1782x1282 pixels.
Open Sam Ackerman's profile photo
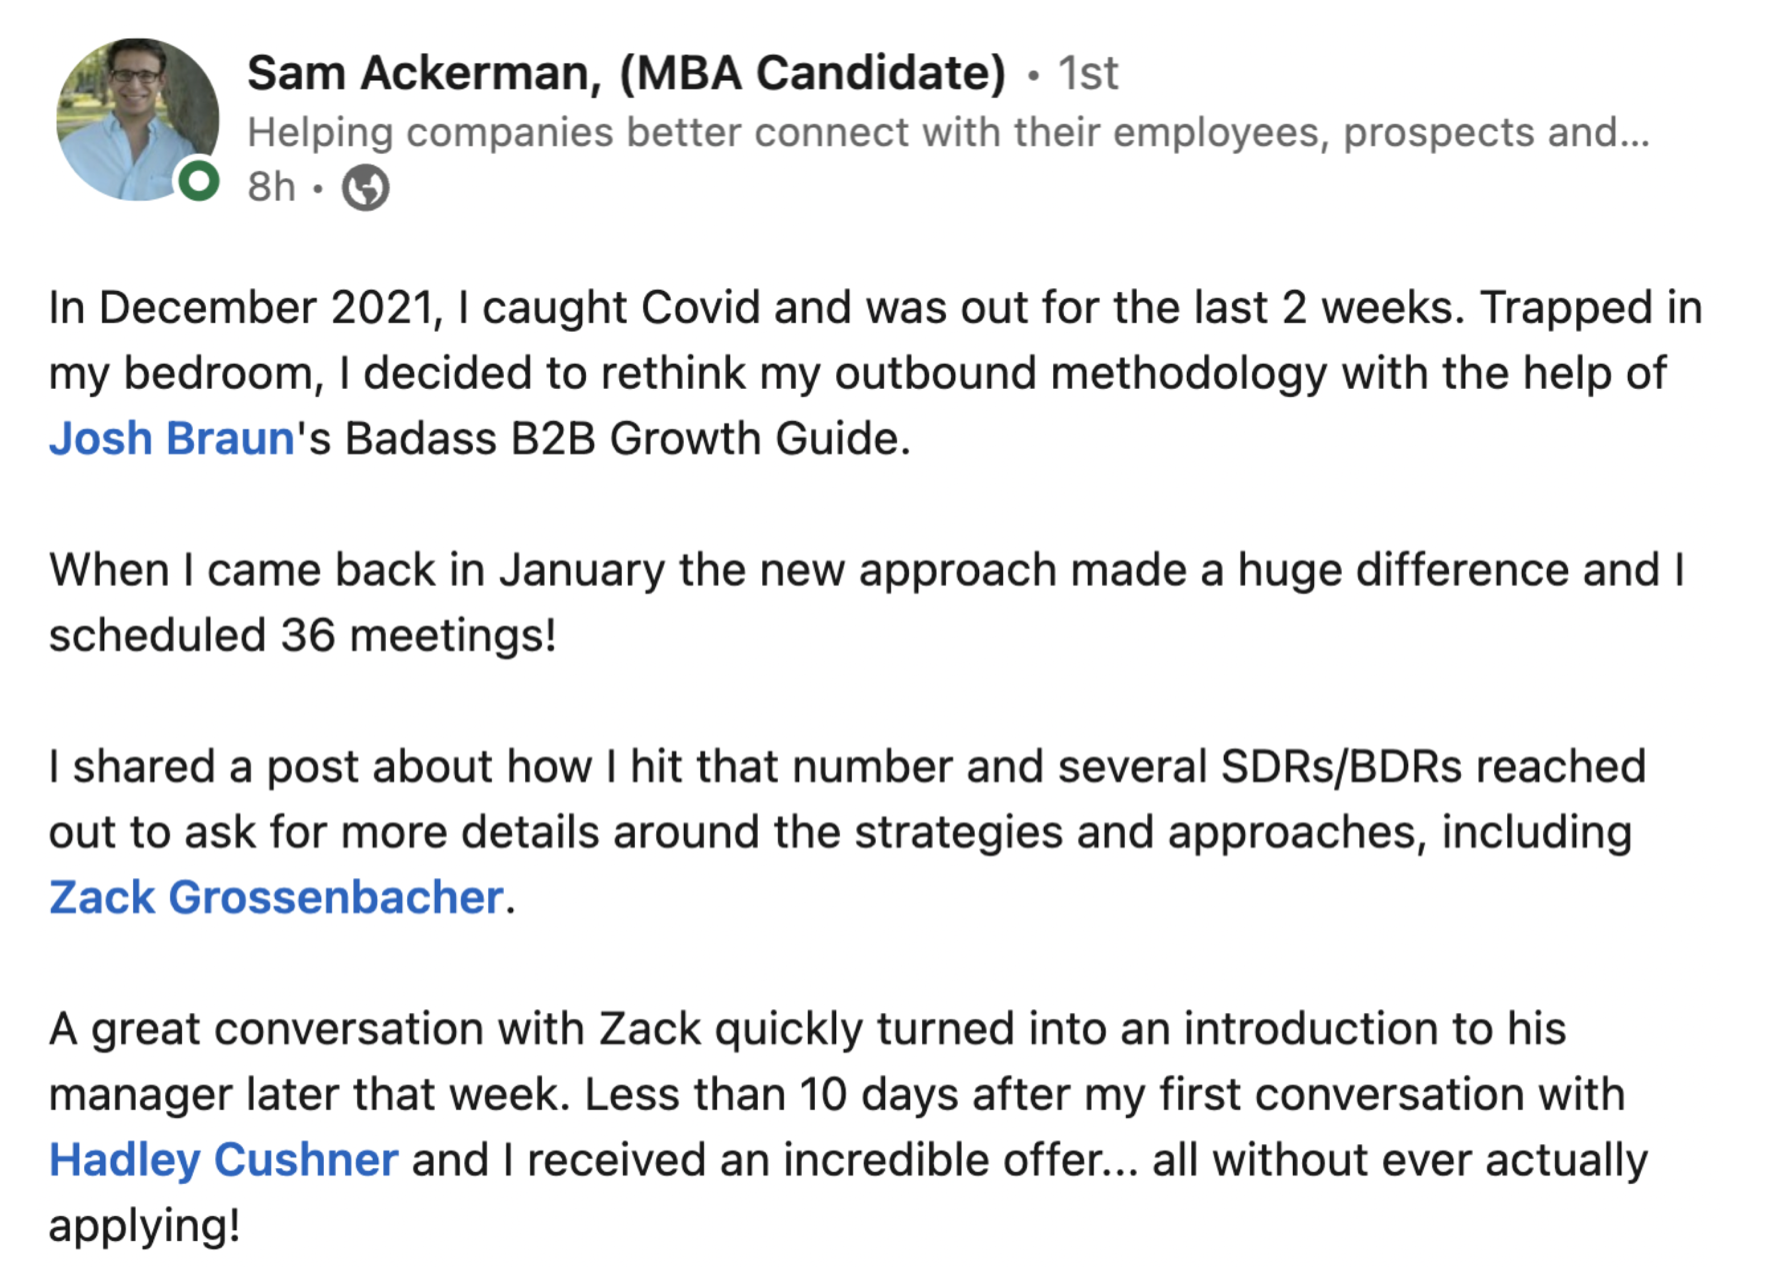coord(138,119)
